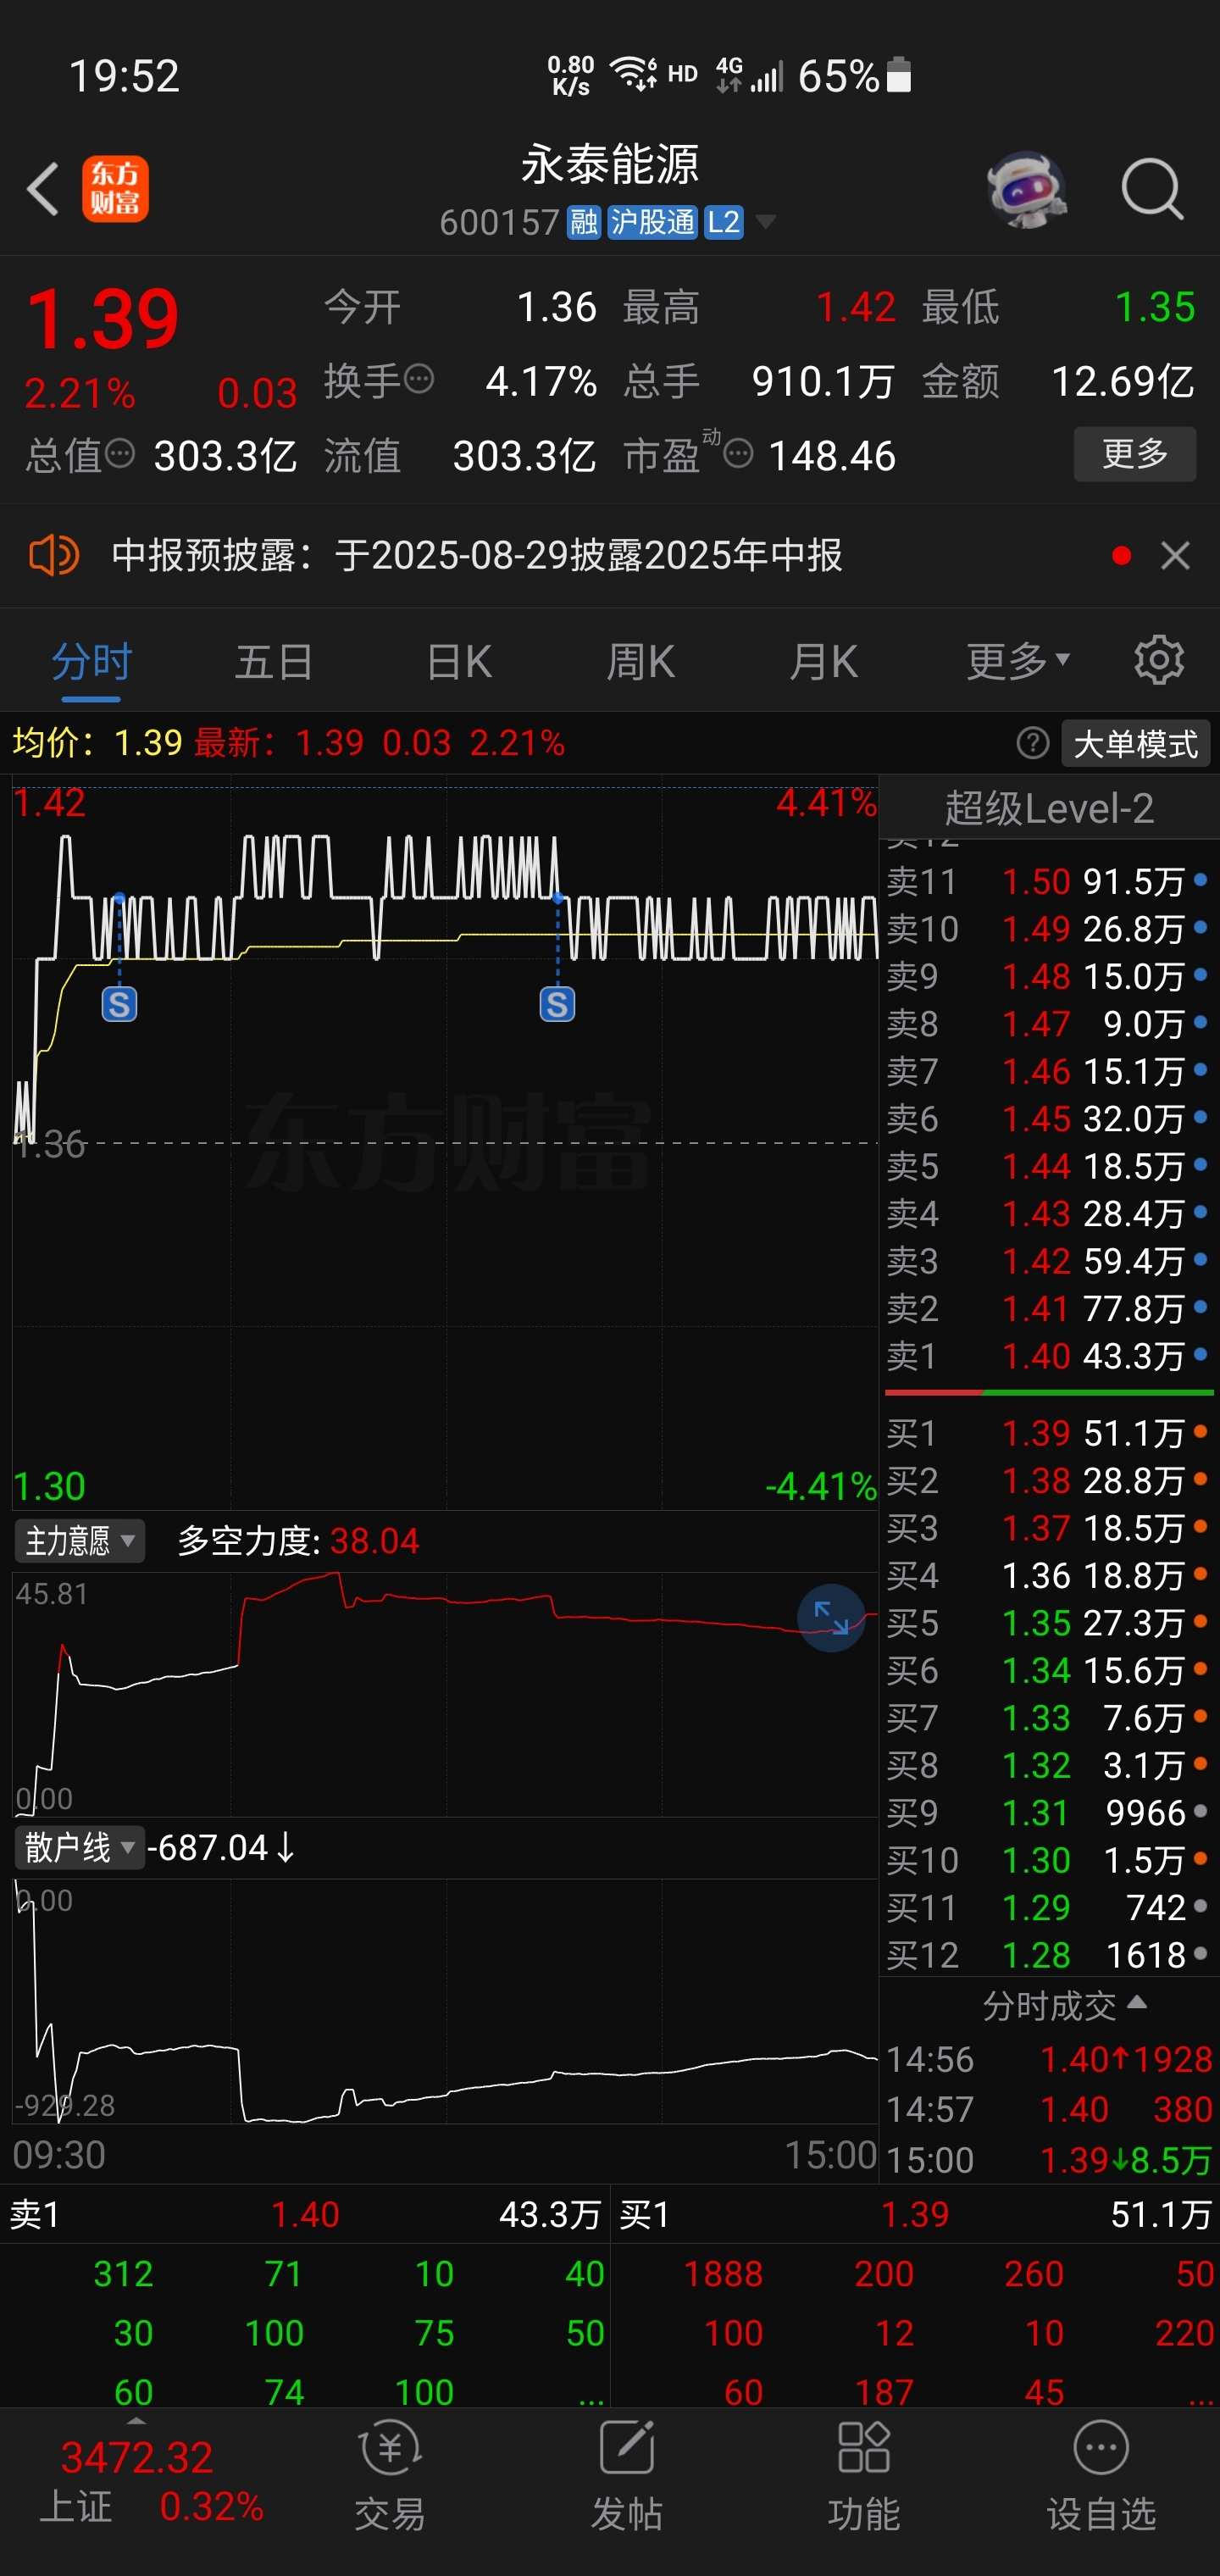Toggle 大单模式 button
This screenshot has height=2576, width=1220.
(1135, 744)
